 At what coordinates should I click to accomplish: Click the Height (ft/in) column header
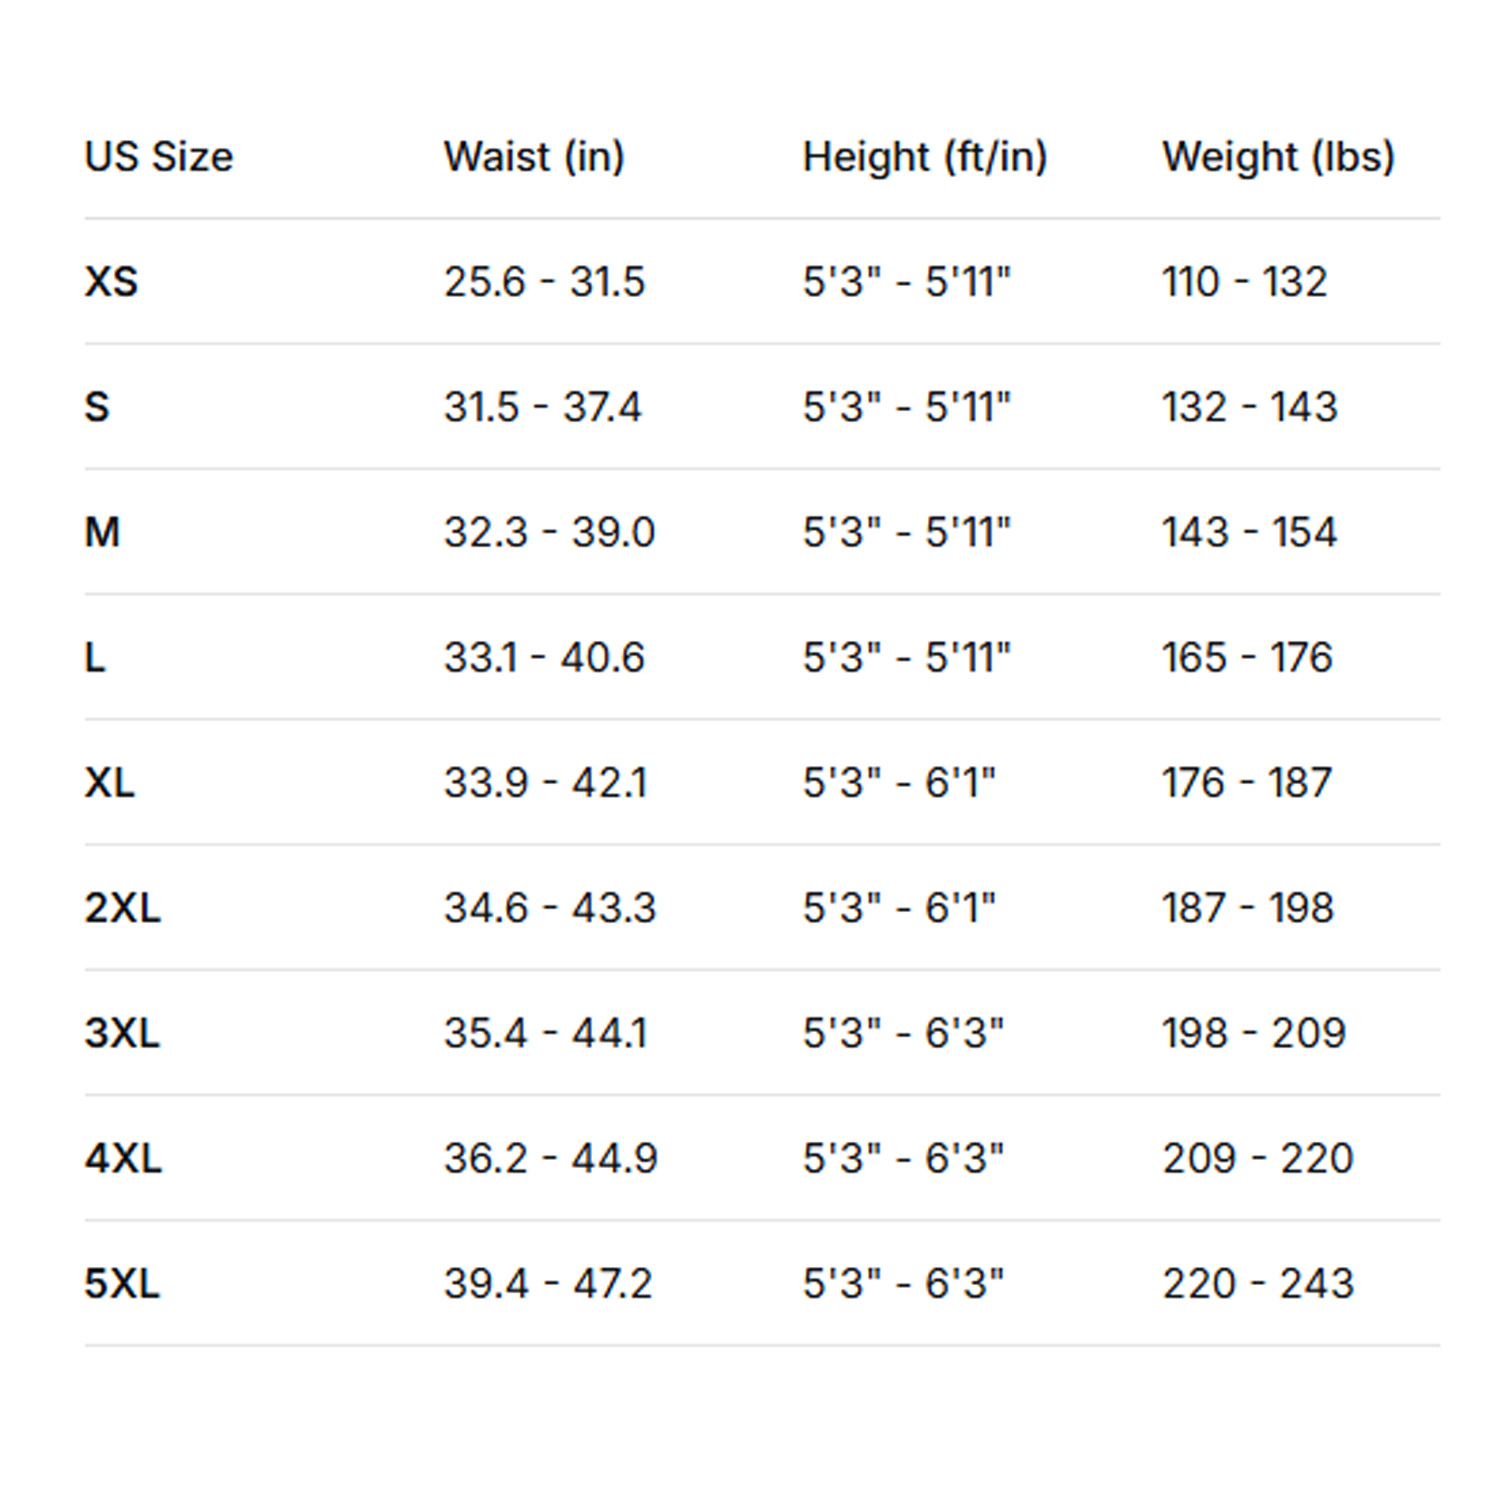click(925, 157)
